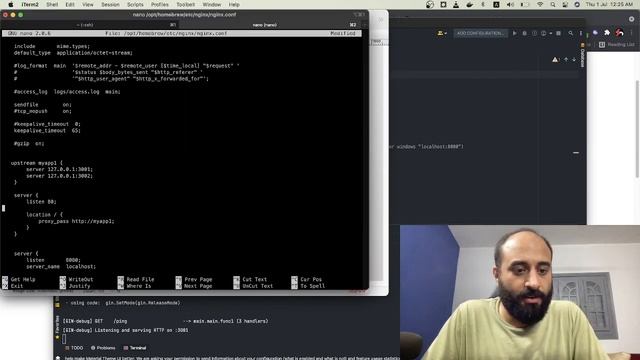The width and height of the screenshot is (640, 360).
Task: Click the 'proxy_pass http://myapp1;' line
Action: click(76, 221)
